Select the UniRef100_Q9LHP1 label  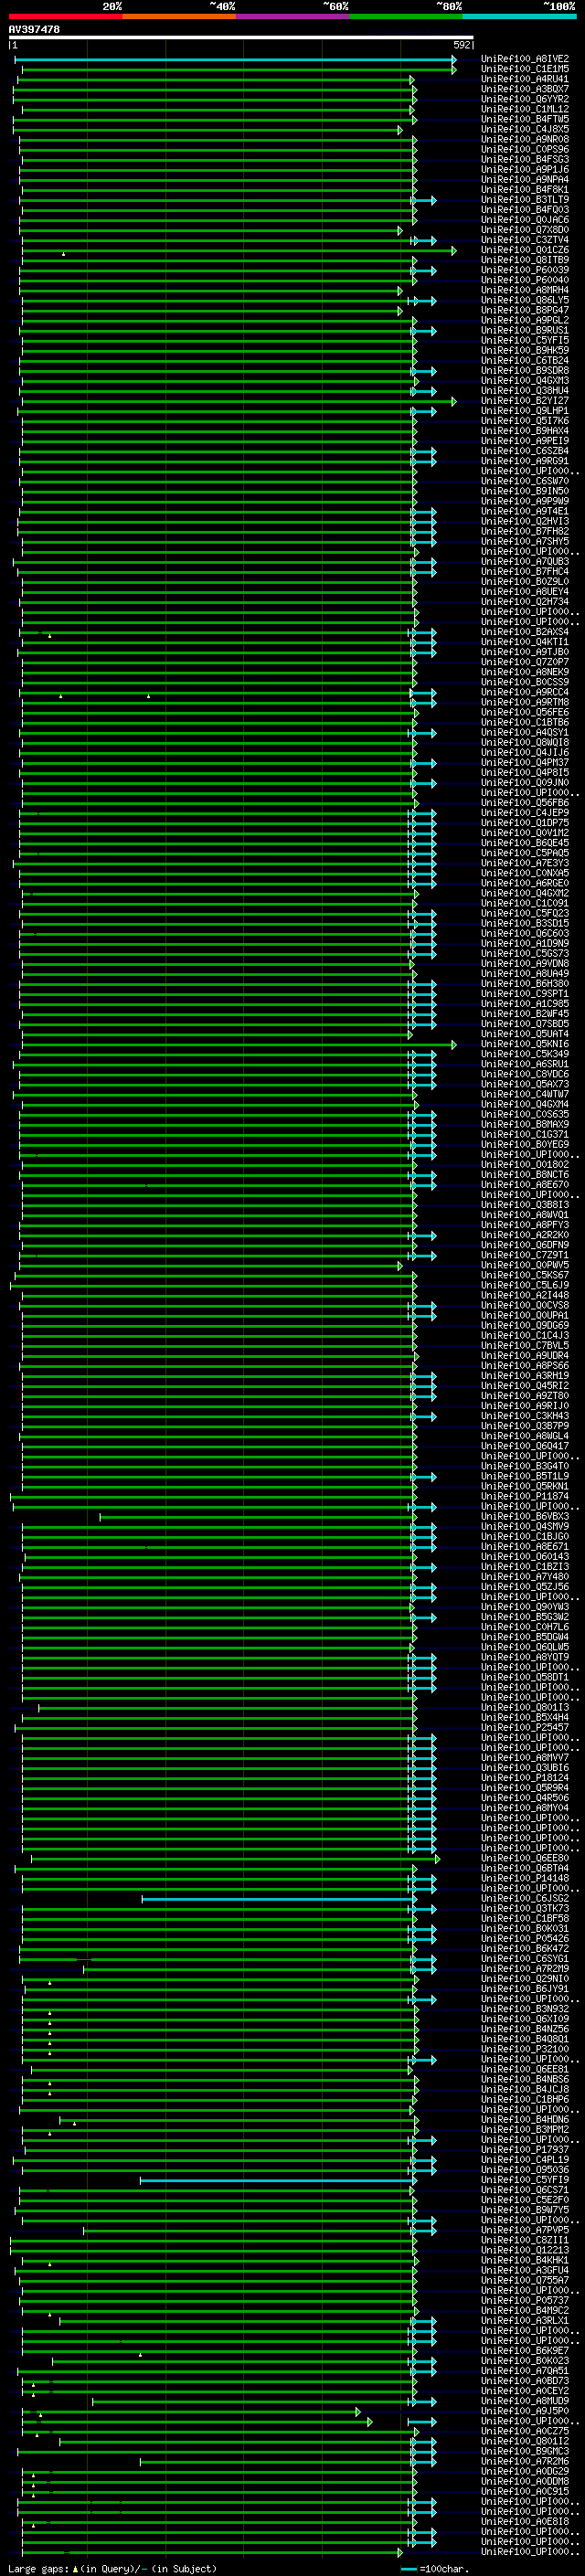pyautogui.click(x=525, y=411)
